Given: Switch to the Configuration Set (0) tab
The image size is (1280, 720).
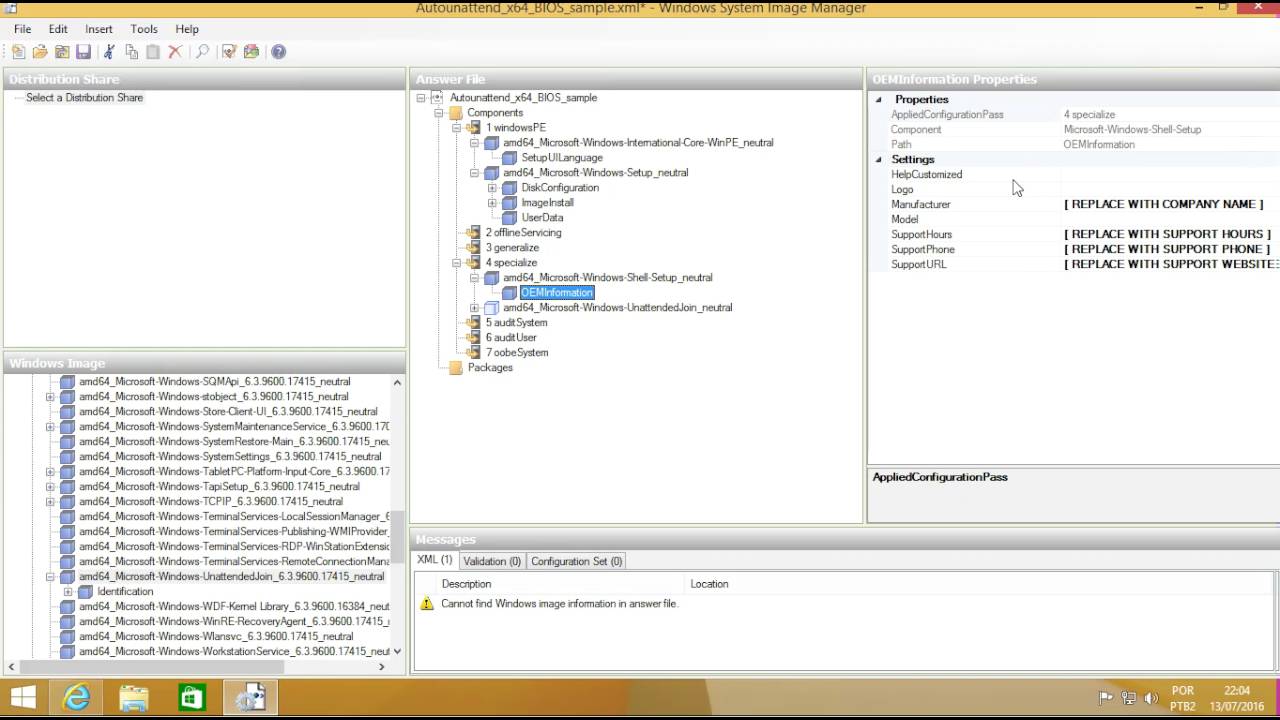Looking at the screenshot, I should [x=576, y=561].
